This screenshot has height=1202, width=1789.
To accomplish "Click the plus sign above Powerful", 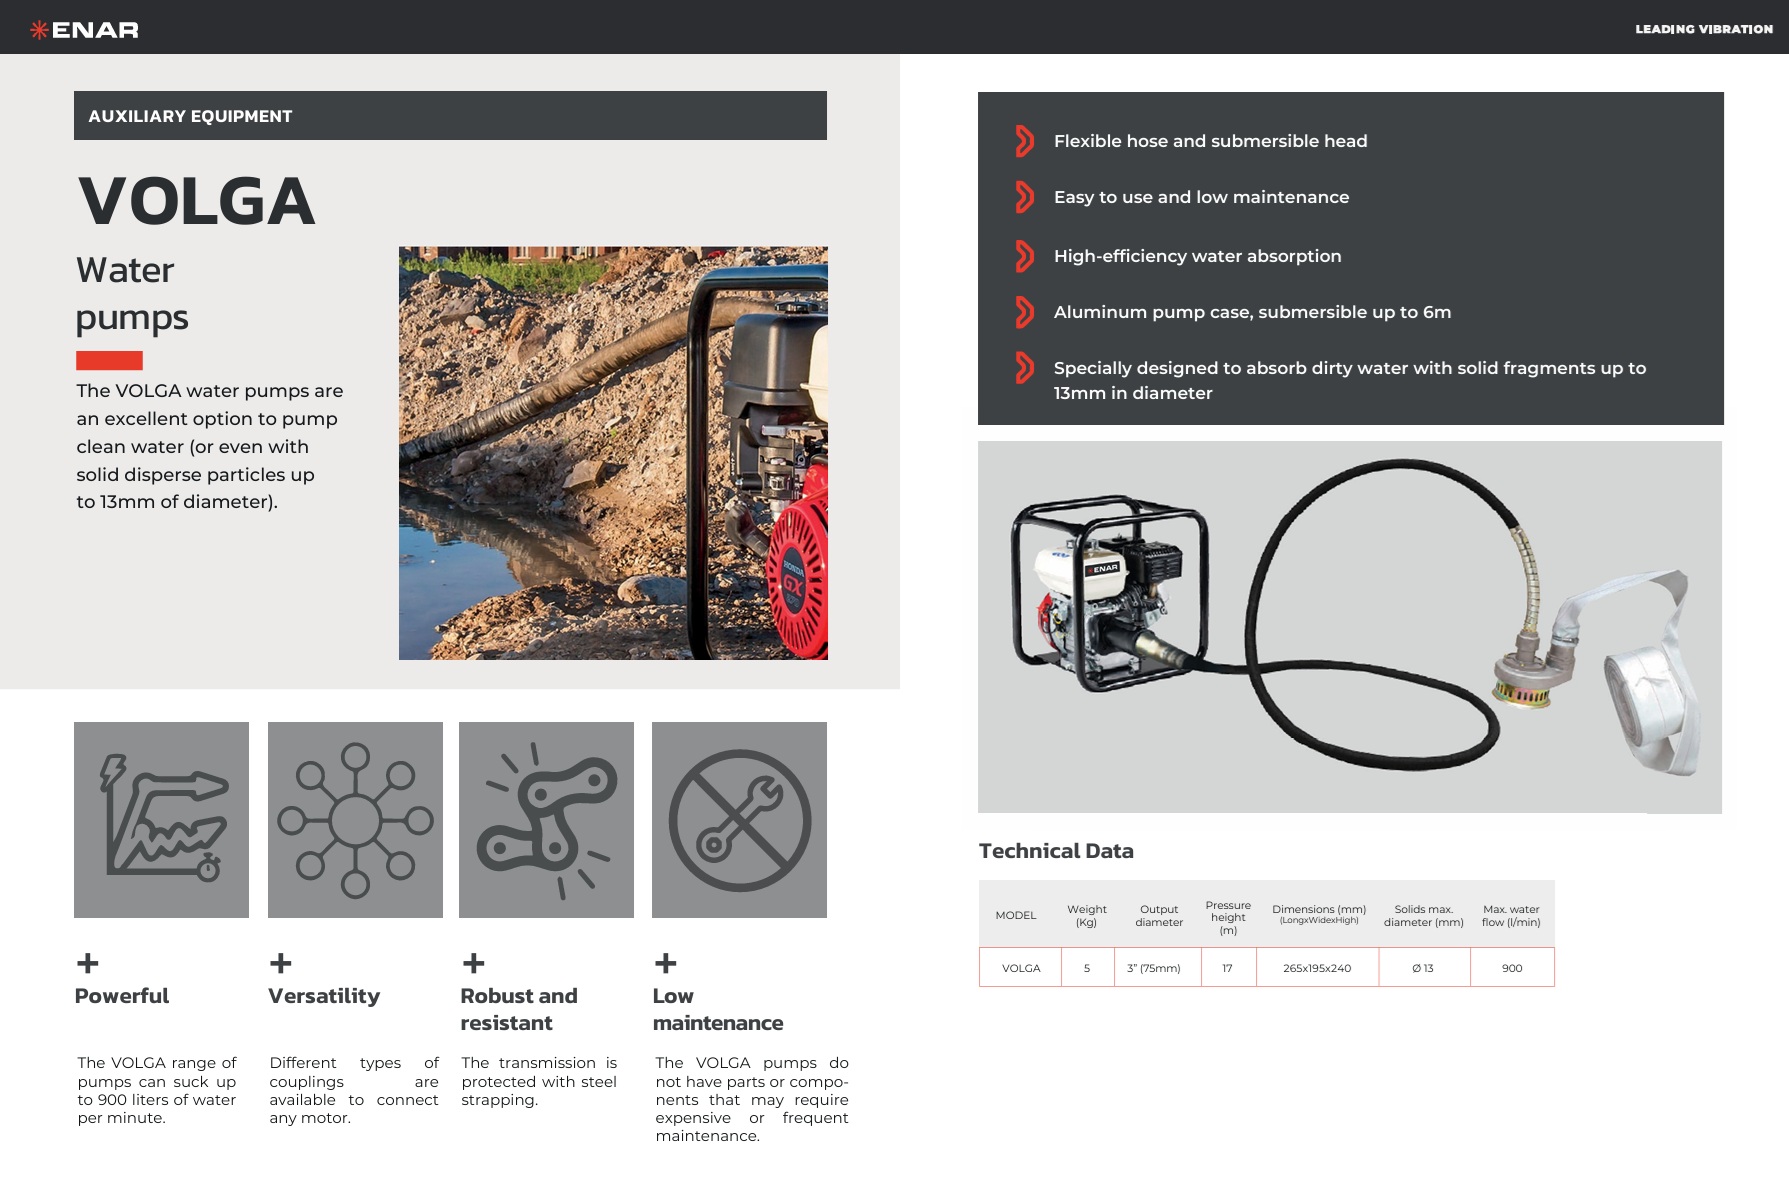I will pos(88,963).
